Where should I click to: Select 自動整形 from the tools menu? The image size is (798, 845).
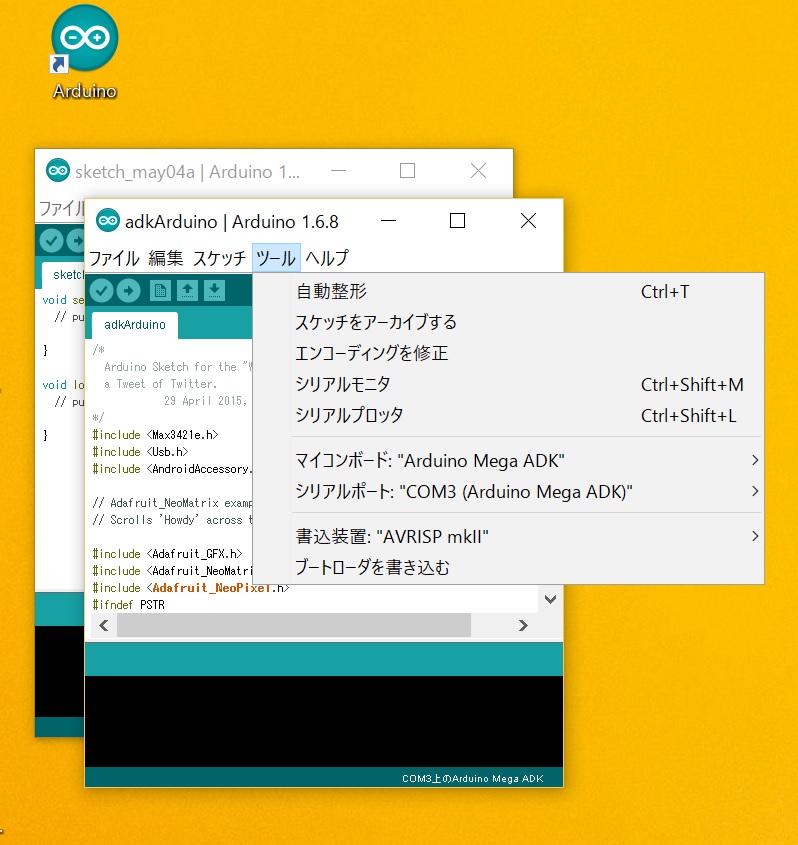[x=331, y=292]
